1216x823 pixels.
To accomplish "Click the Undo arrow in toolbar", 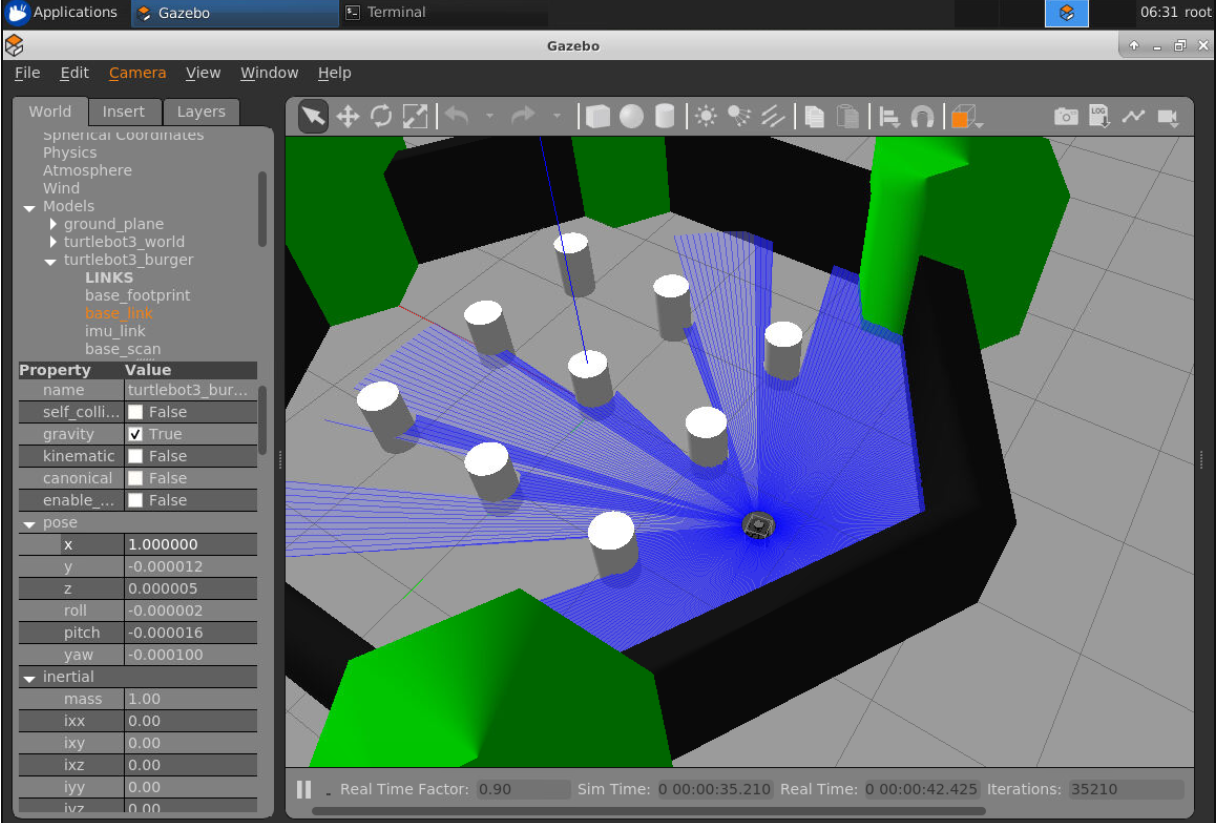I will [457, 117].
